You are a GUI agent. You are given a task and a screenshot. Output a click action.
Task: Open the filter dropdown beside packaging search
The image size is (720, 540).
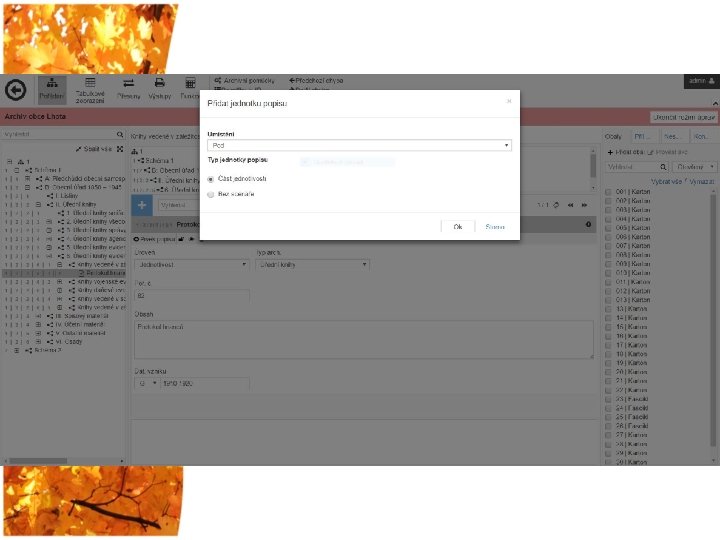(x=694, y=167)
